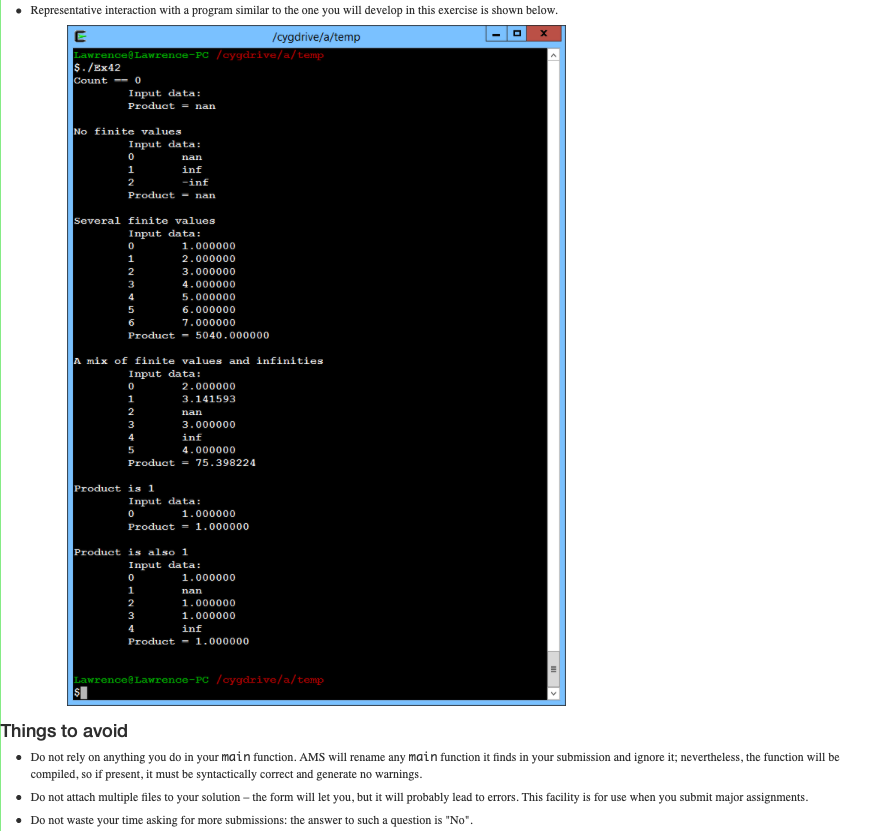
Task: Click the maximize button on the terminal
Action: [518, 33]
